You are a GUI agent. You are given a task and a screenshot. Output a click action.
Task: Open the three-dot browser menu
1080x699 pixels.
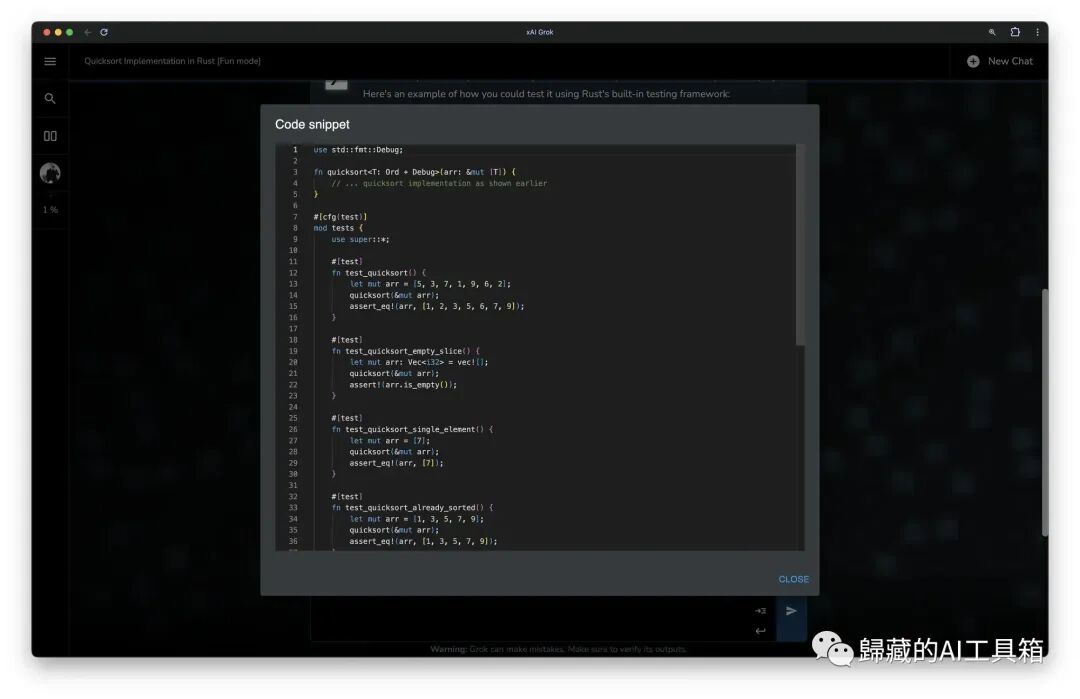click(1037, 32)
